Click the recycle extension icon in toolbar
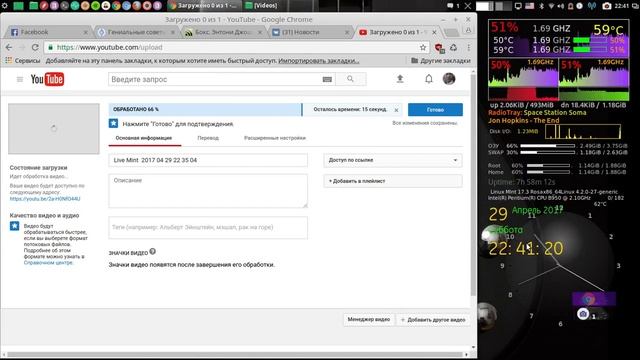 click(453, 47)
